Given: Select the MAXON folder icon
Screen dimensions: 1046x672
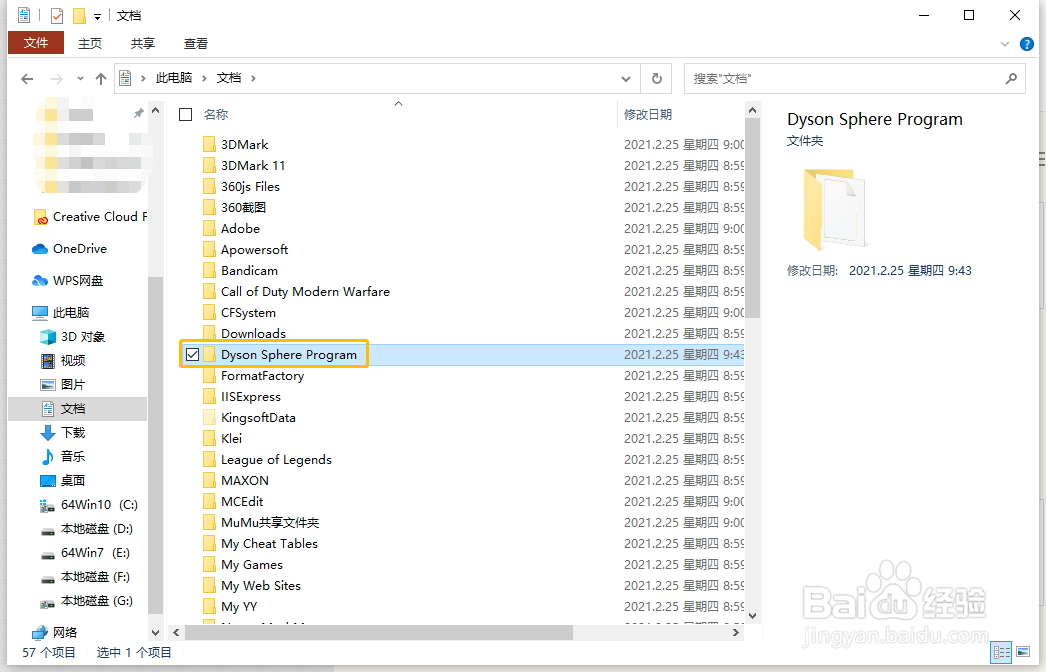Looking at the screenshot, I should coord(209,480).
